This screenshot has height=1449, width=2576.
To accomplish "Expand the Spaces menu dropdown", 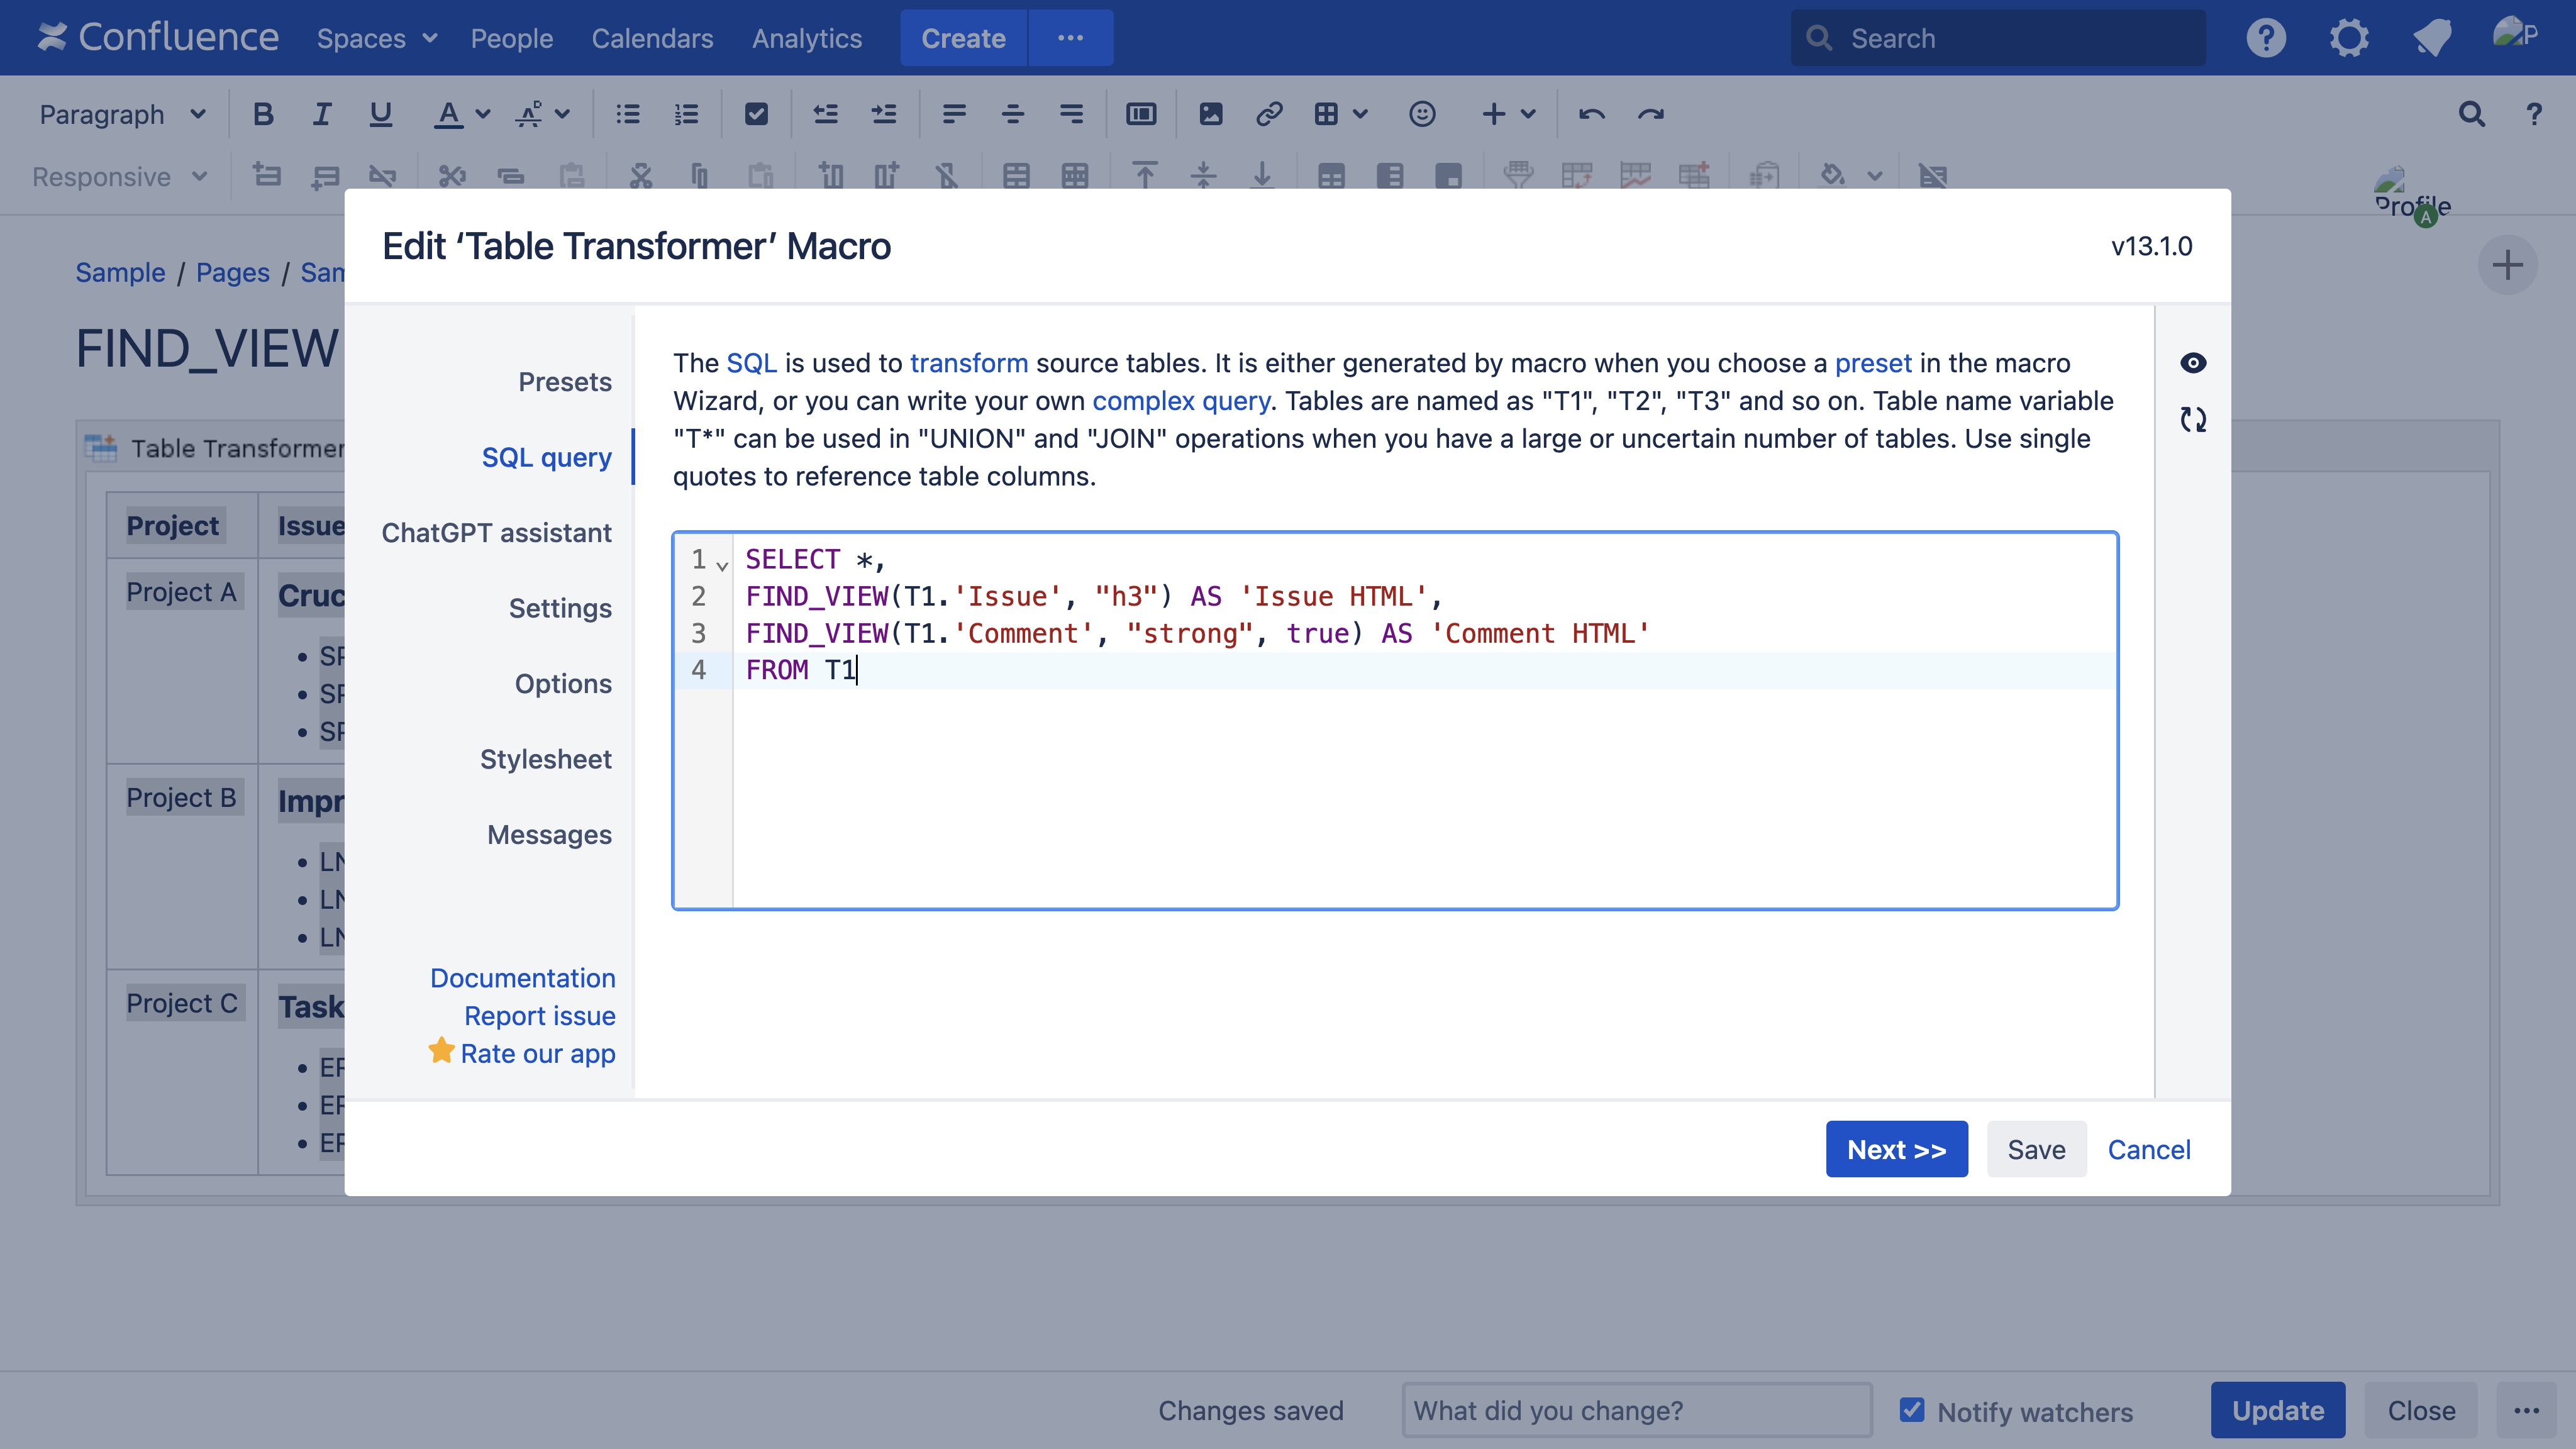I will 377,38.
